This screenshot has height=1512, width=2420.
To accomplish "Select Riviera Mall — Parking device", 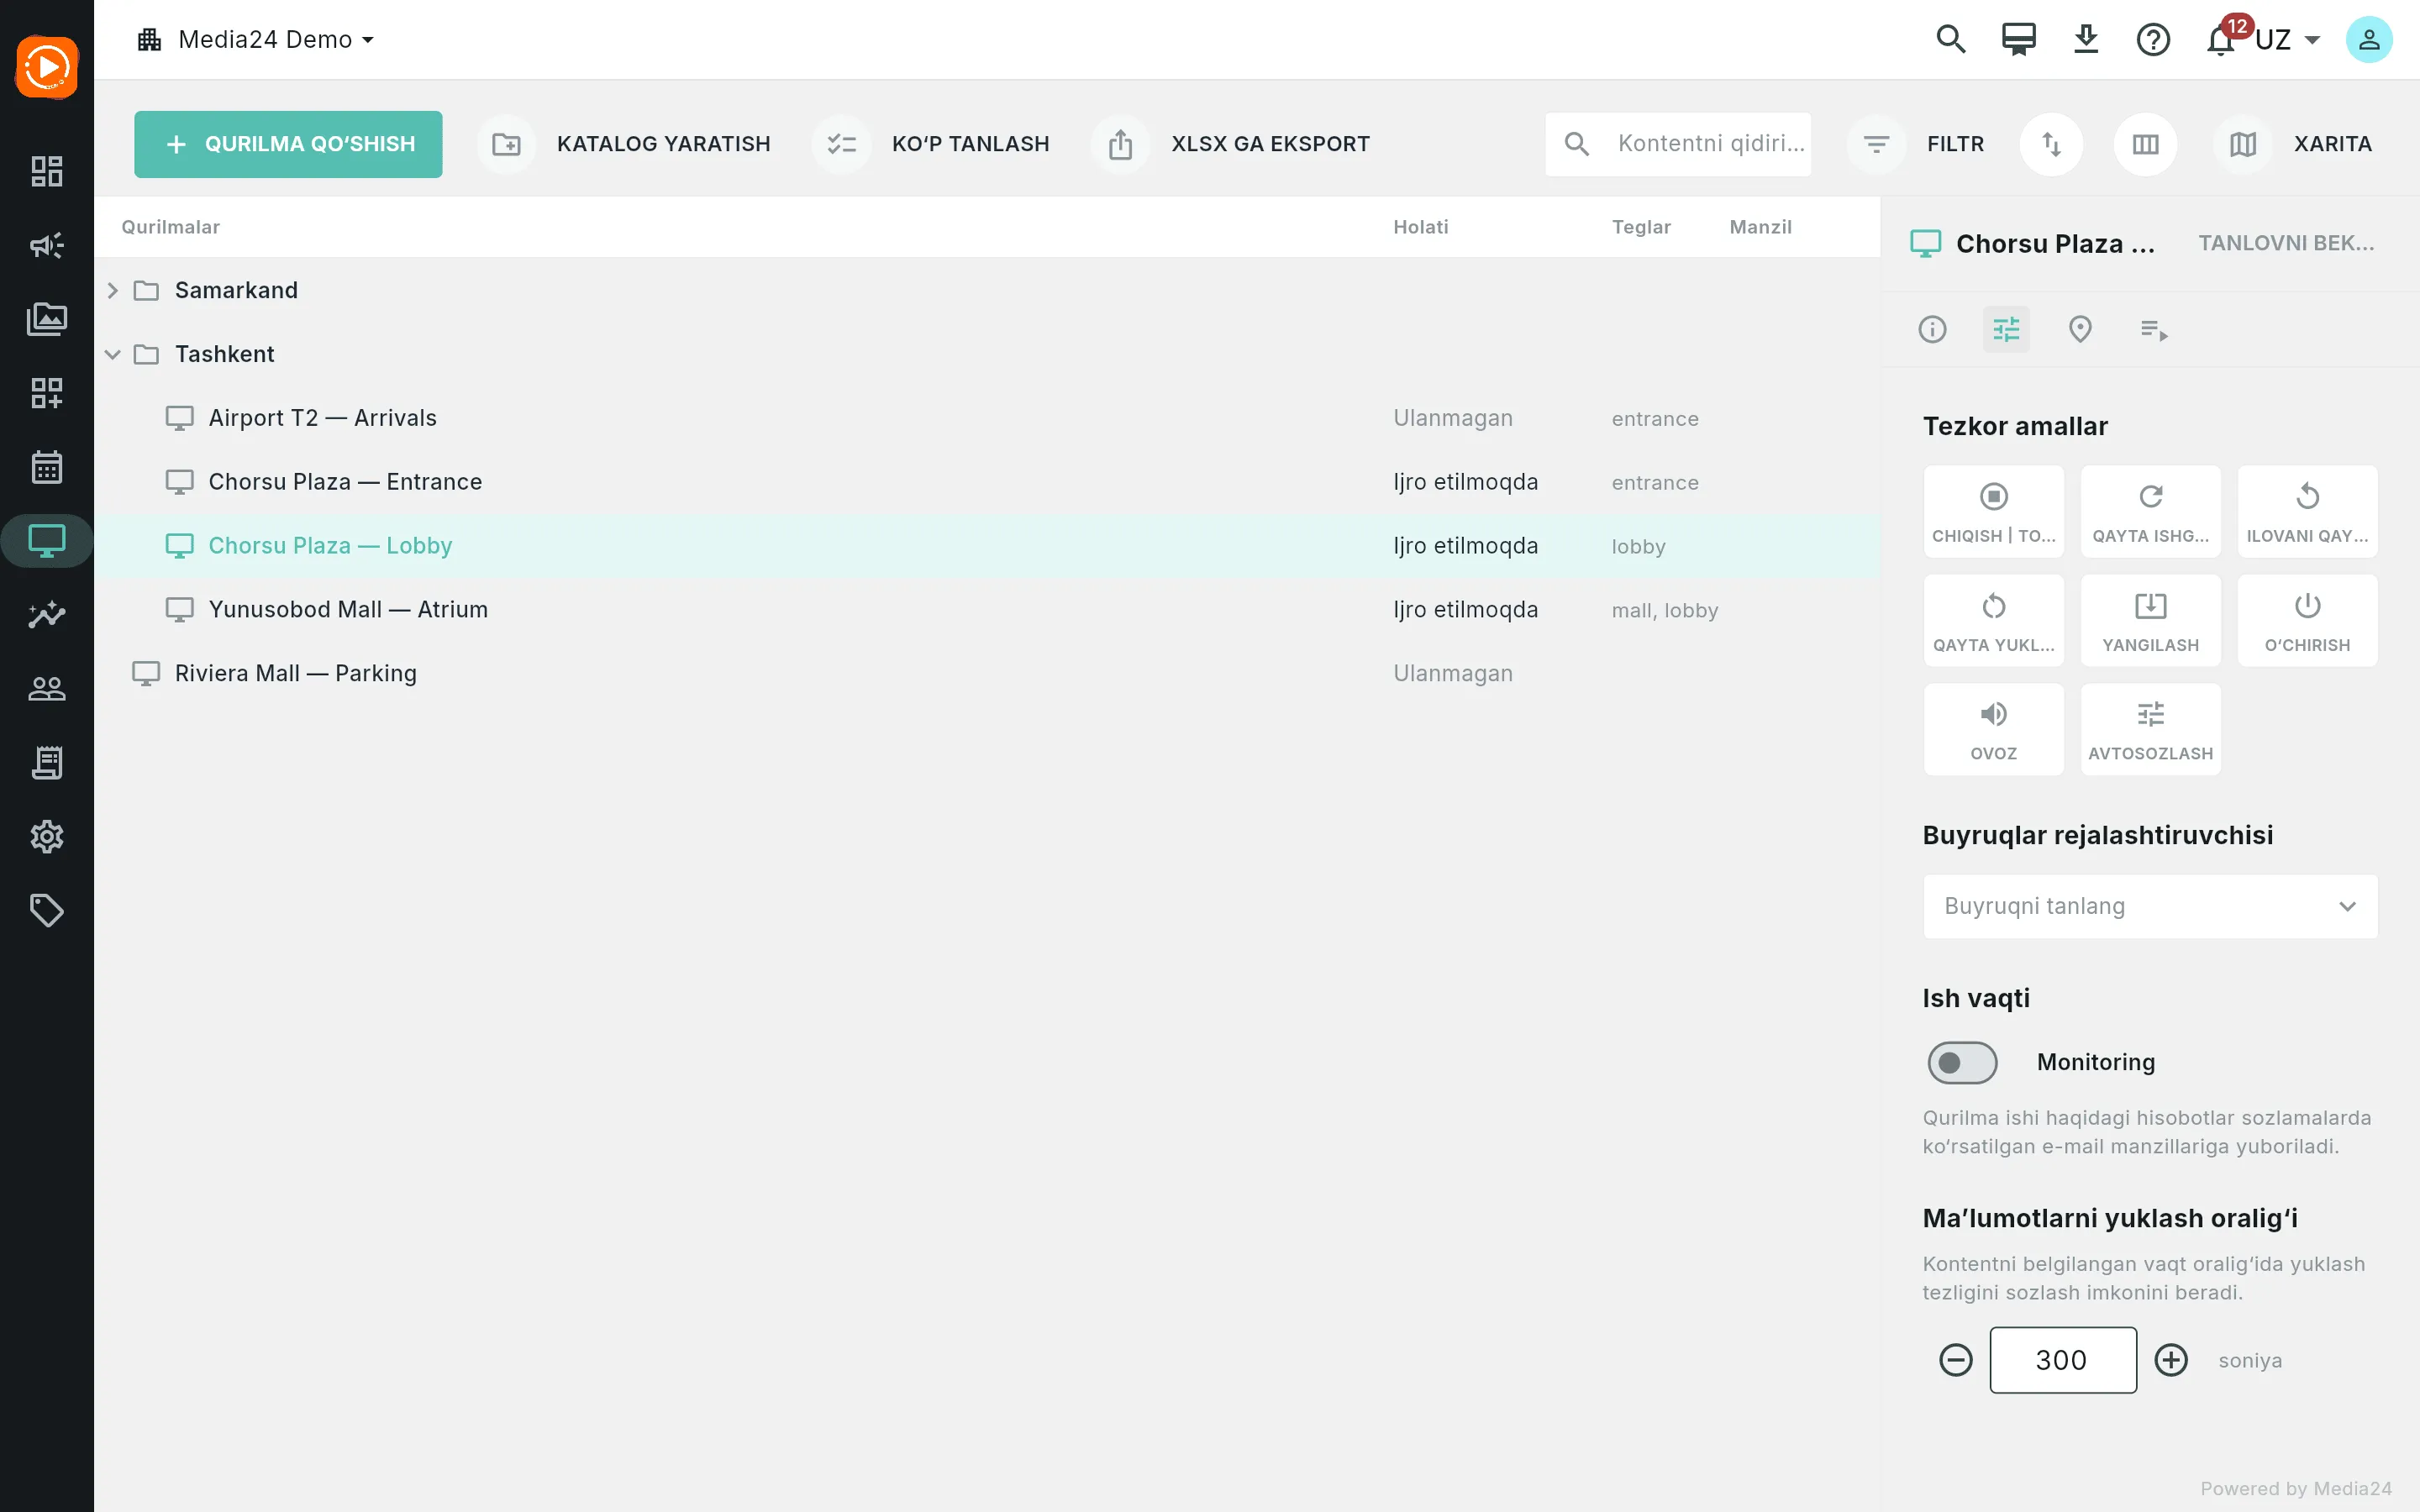I will click(987, 673).
